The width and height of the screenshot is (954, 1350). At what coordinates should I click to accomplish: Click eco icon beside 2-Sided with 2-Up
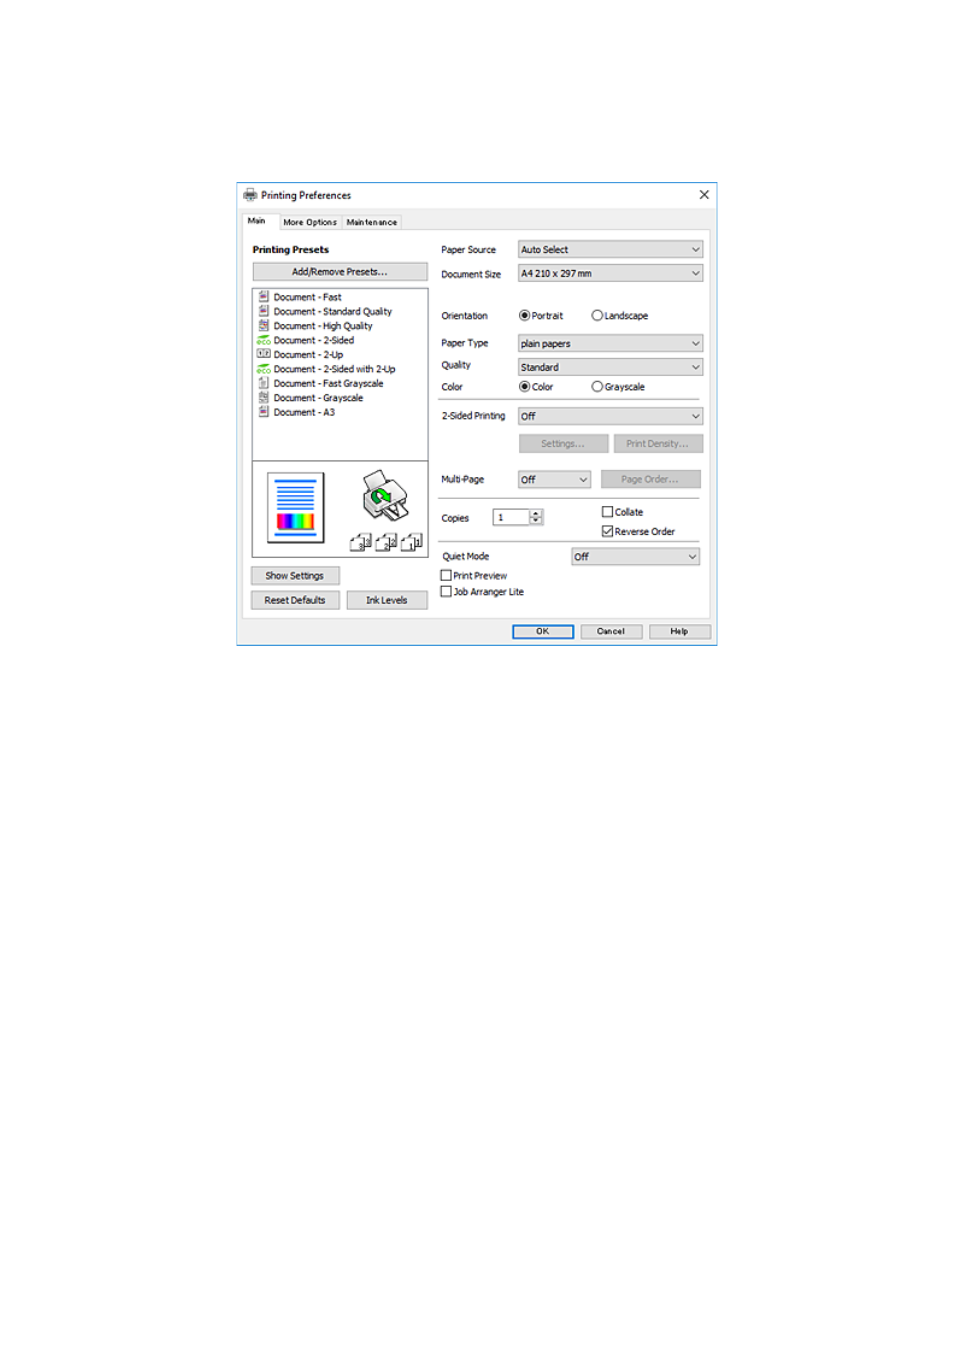263,369
